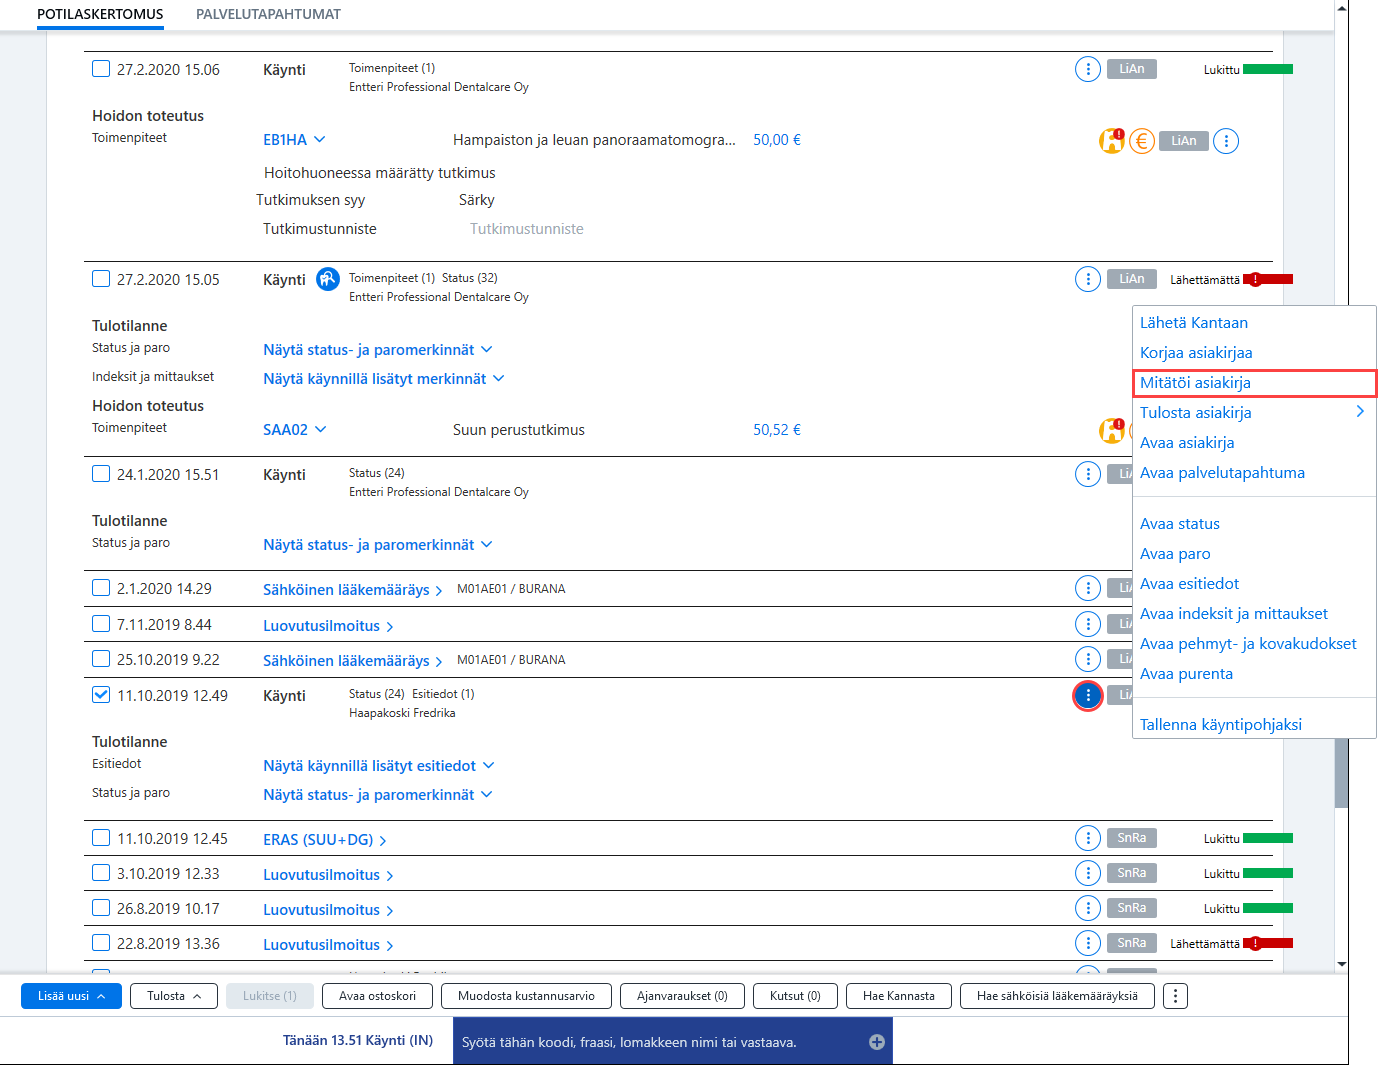The image size is (1379, 1065).
Task: Click the Hae Kannasta button
Action: click(899, 996)
